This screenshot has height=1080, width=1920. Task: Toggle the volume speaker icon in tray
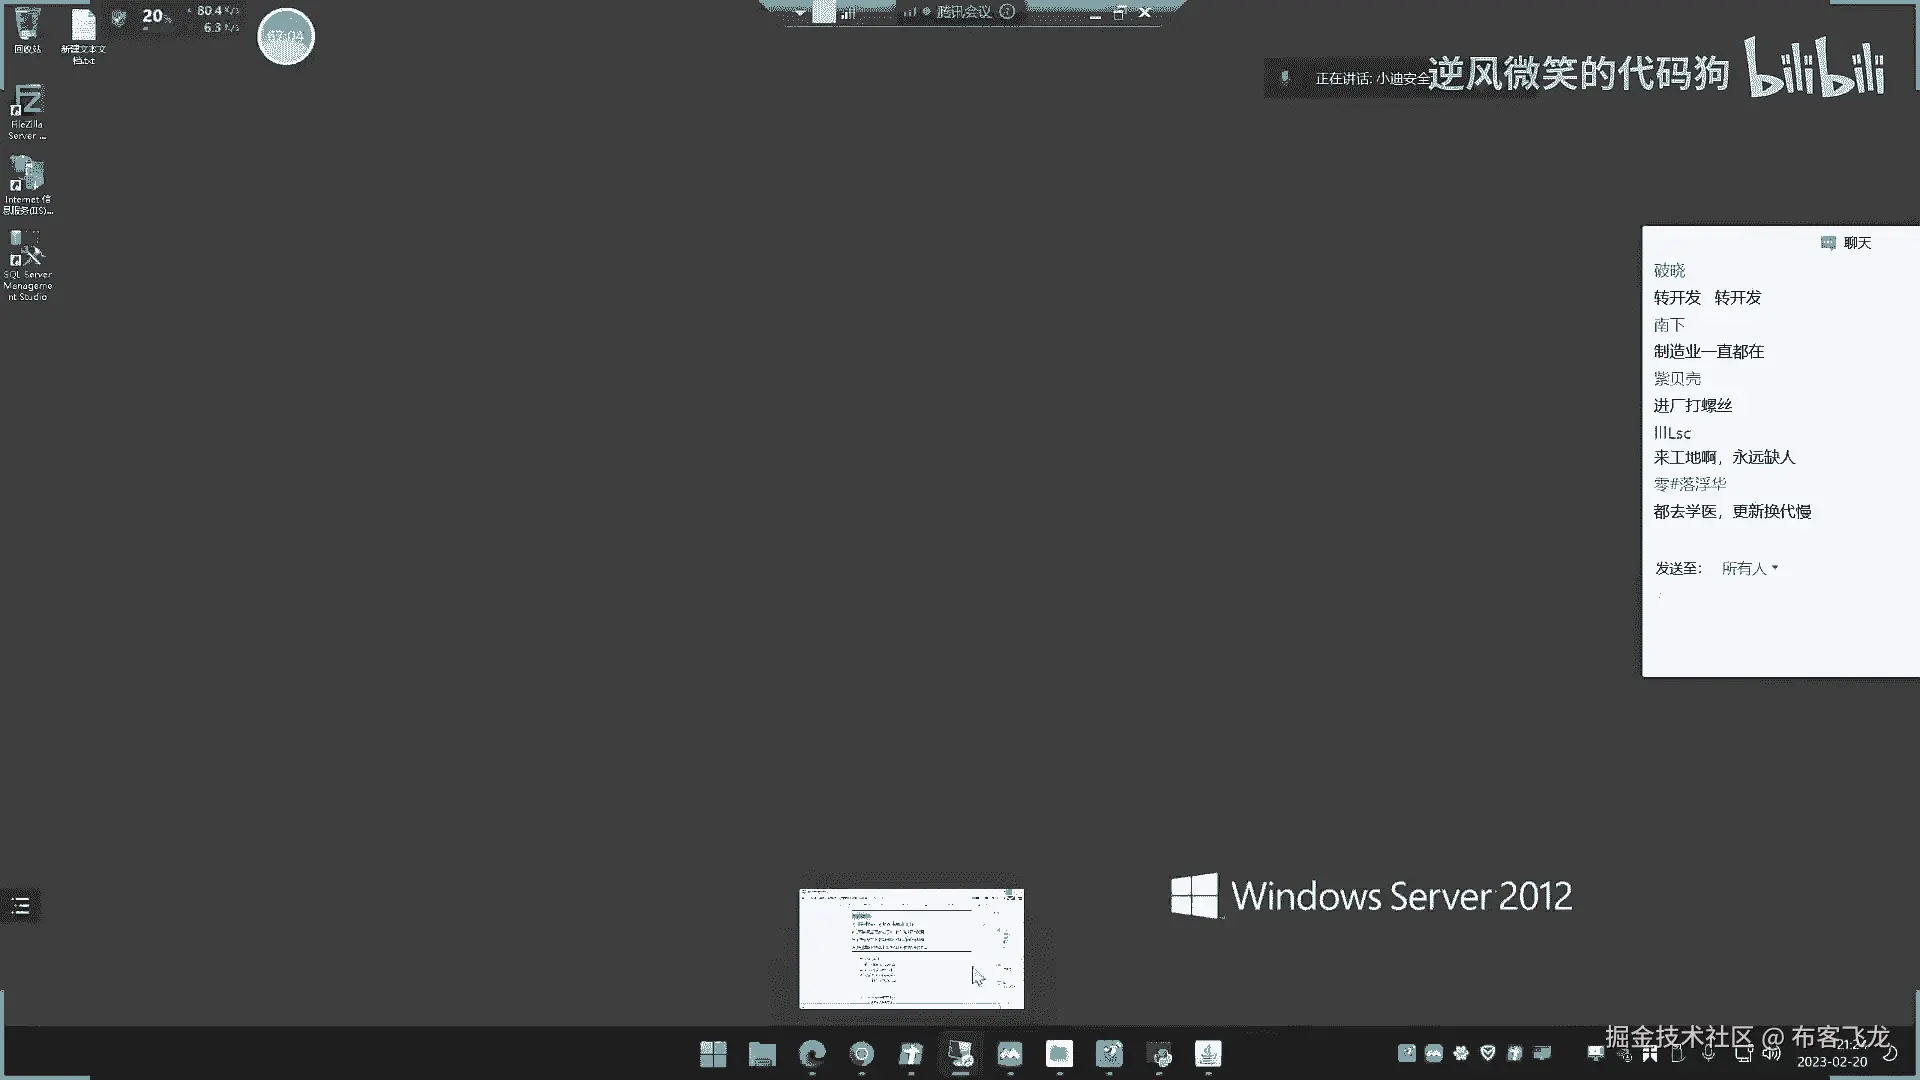1771,1053
